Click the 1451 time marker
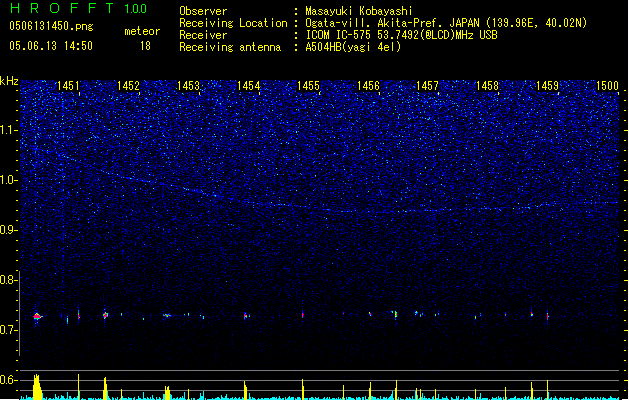Screen dimensions: 629x400 (69, 87)
